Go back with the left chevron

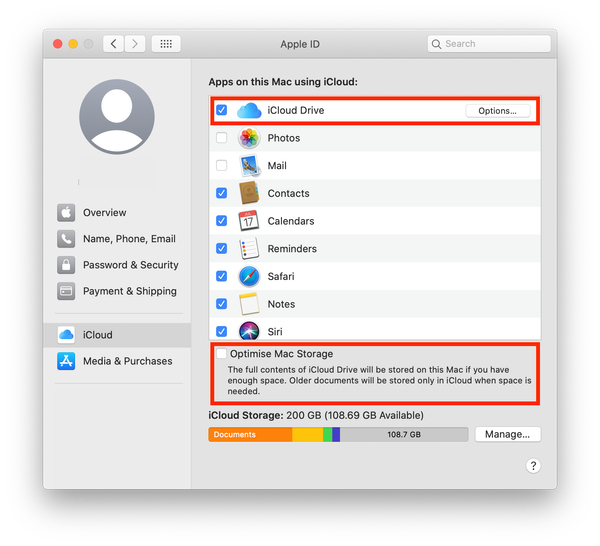point(113,44)
